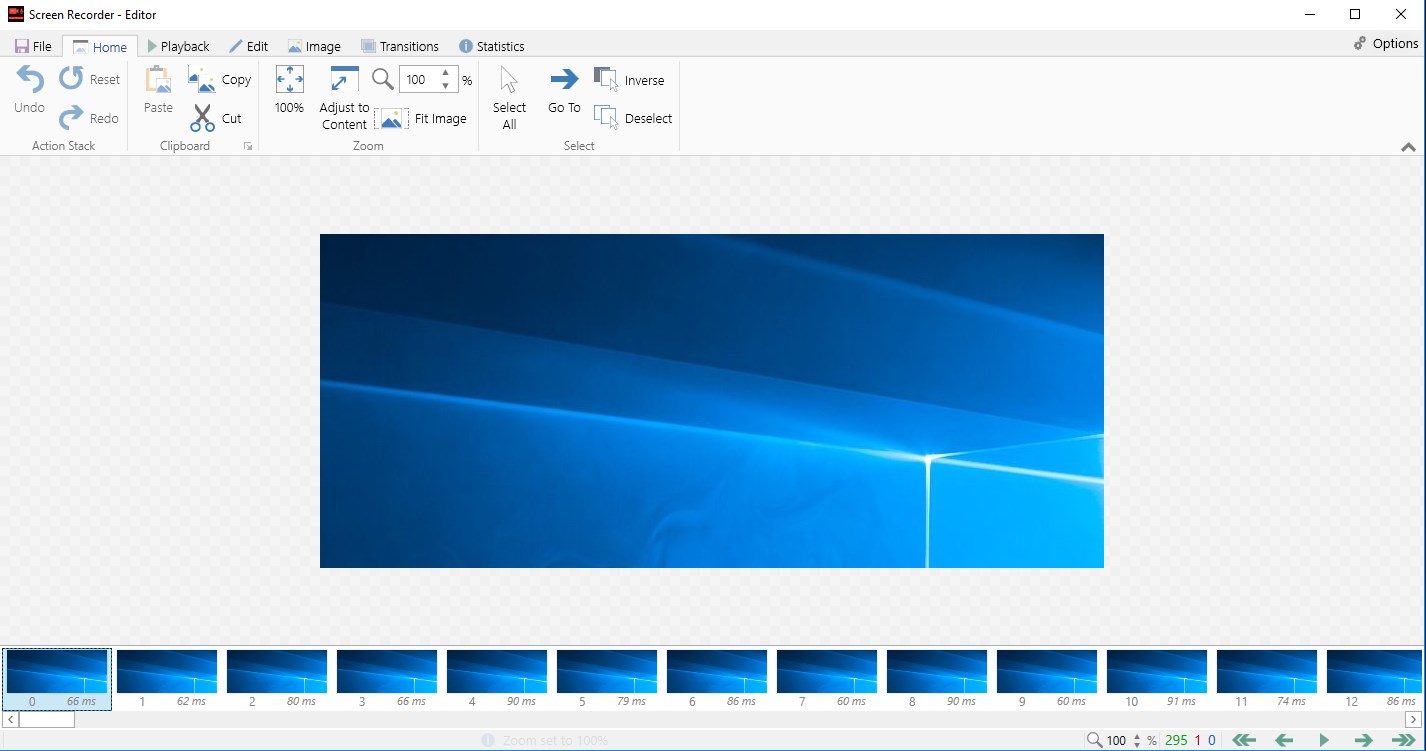This screenshot has height=751, width=1426.
Task: Cut selected frames with scissors icon
Action: pyautogui.click(x=202, y=118)
